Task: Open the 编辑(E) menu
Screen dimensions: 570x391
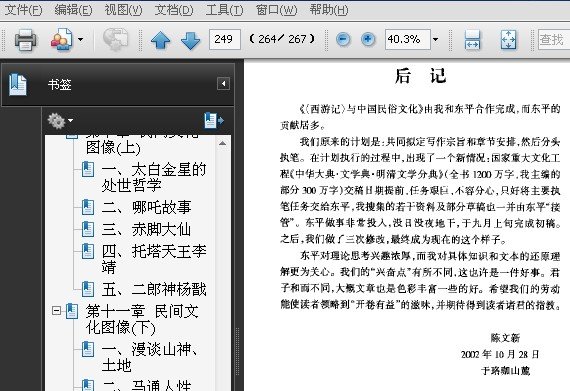Action: [x=73, y=10]
